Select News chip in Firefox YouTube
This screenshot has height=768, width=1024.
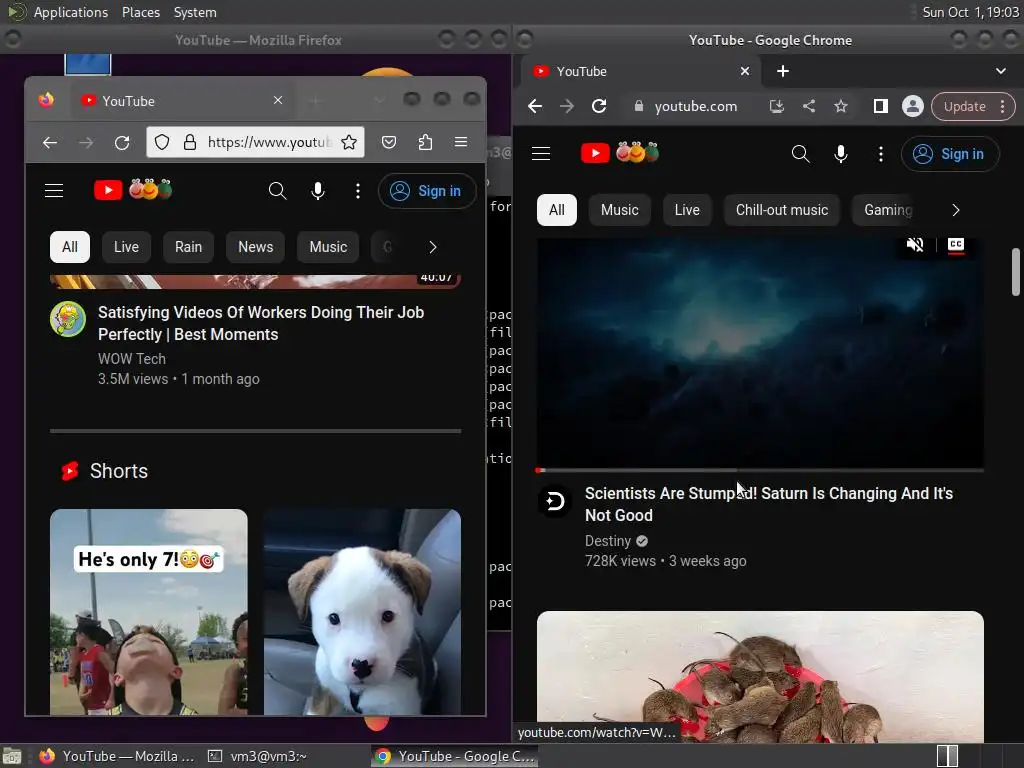[x=255, y=247]
